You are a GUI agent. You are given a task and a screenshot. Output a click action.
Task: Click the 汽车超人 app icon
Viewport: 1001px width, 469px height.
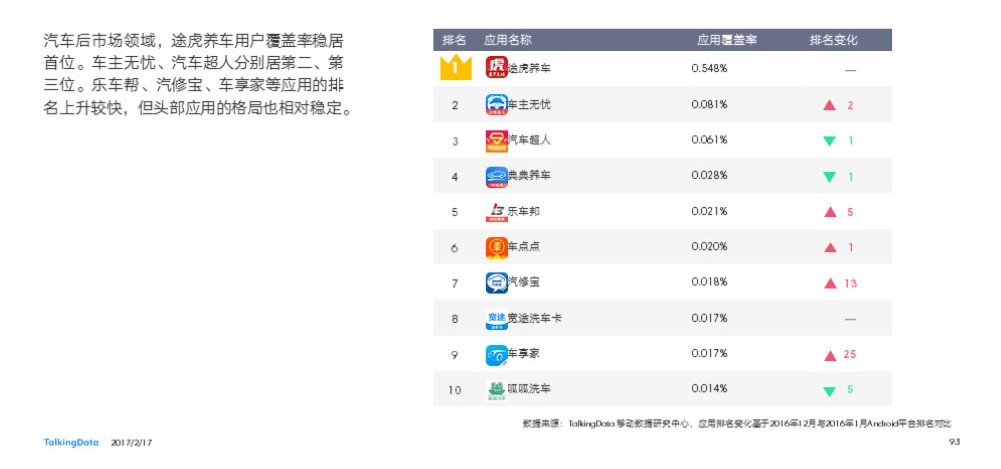[496, 141]
